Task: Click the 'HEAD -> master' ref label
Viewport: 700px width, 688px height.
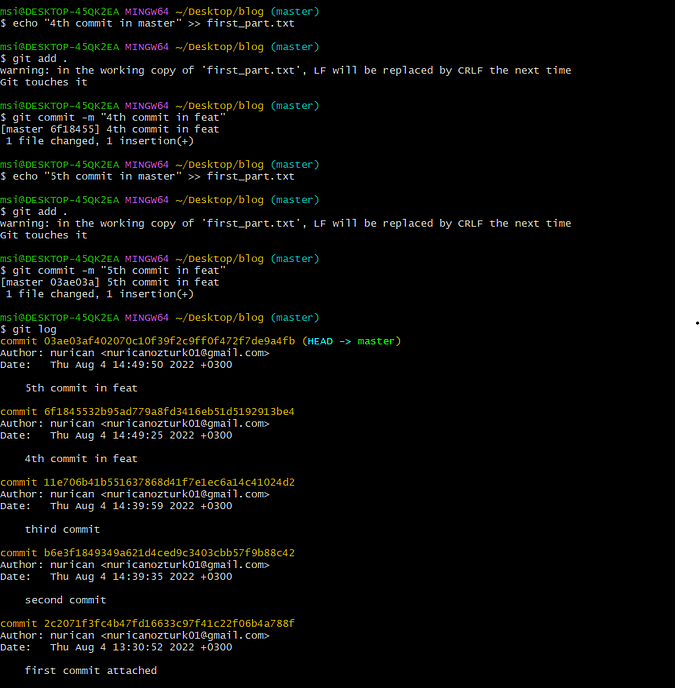Action: [351, 341]
